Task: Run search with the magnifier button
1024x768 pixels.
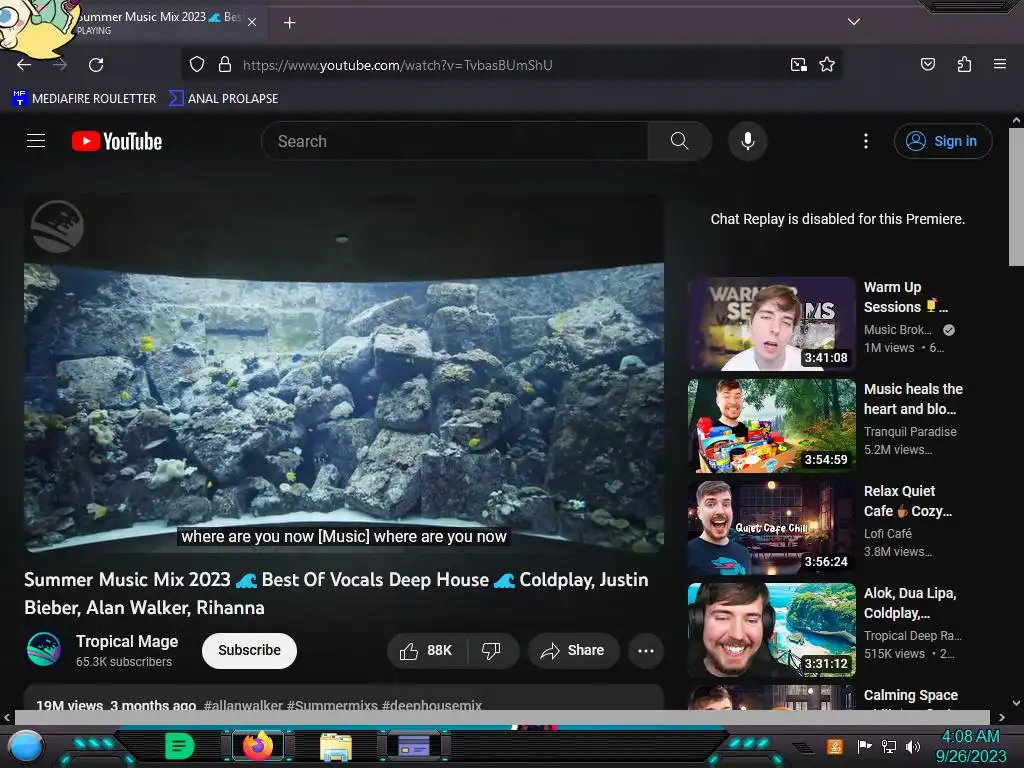Action: tap(679, 141)
